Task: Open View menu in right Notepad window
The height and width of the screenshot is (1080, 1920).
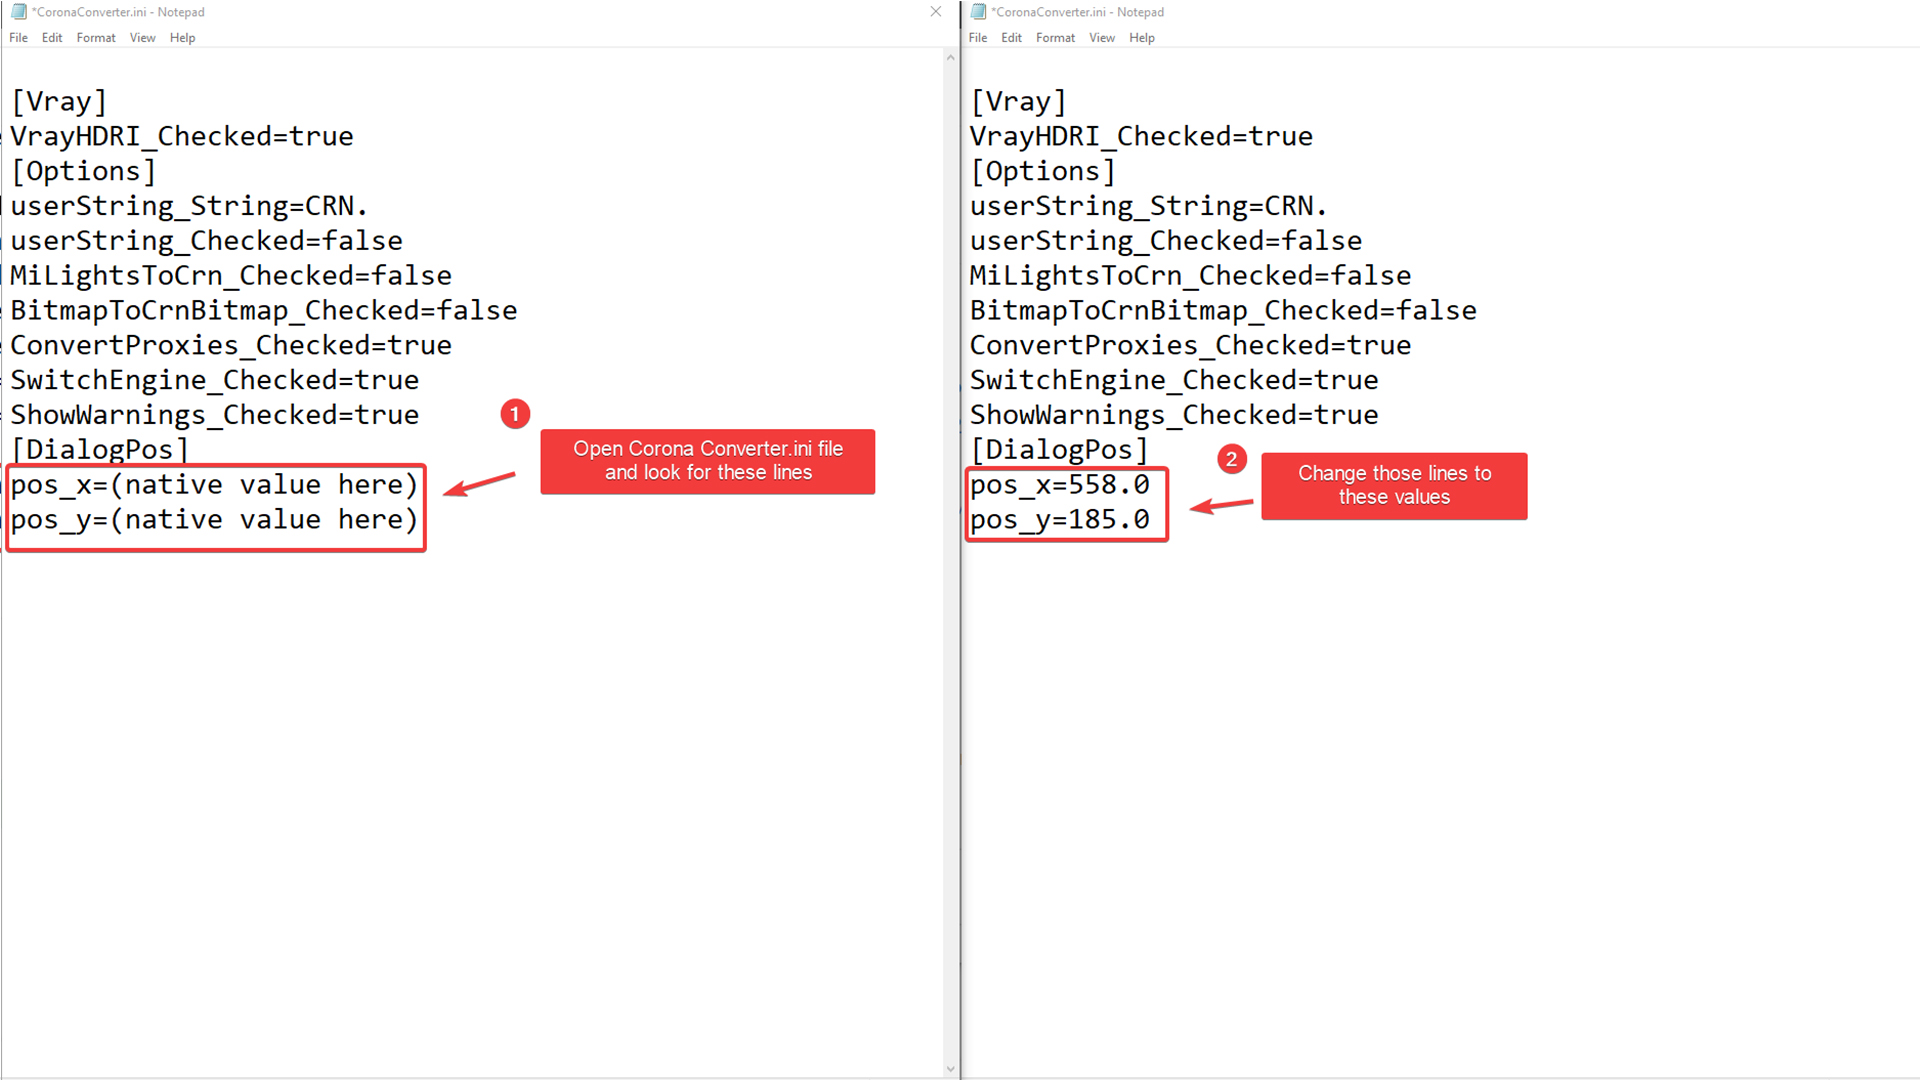Action: pos(1102,38)
